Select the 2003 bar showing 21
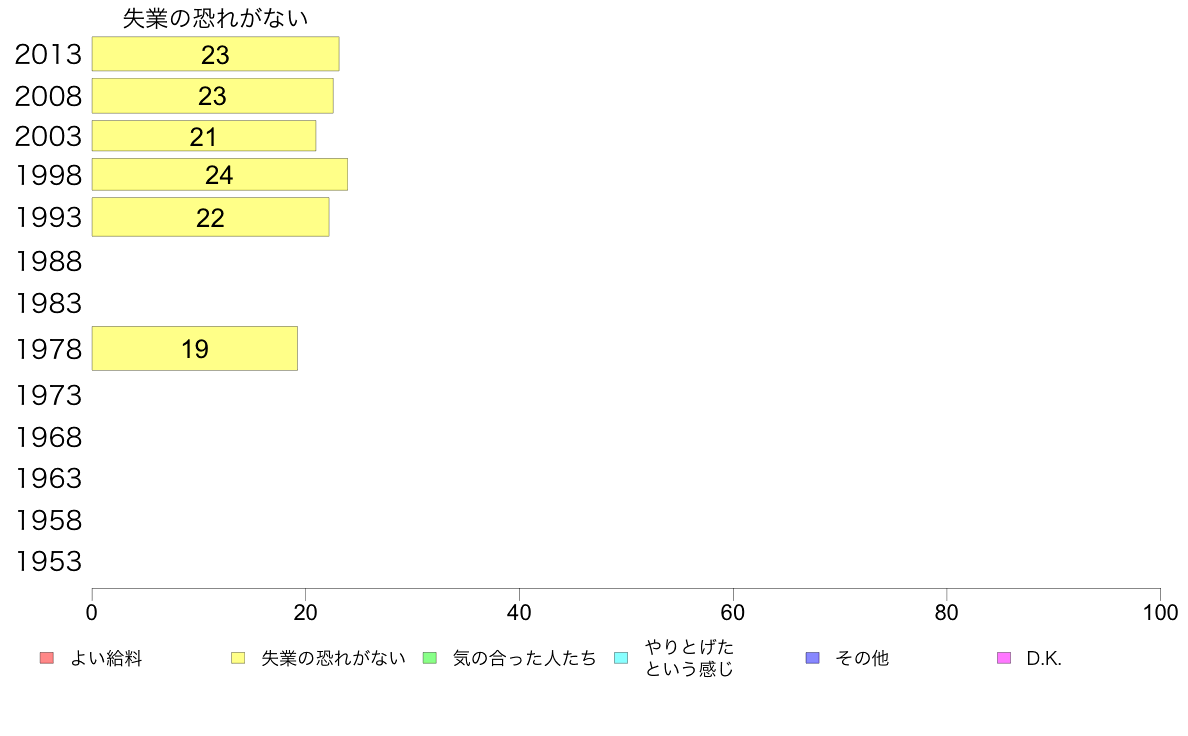This screenshot has width=1188, height=736. [x=204, y=136]
